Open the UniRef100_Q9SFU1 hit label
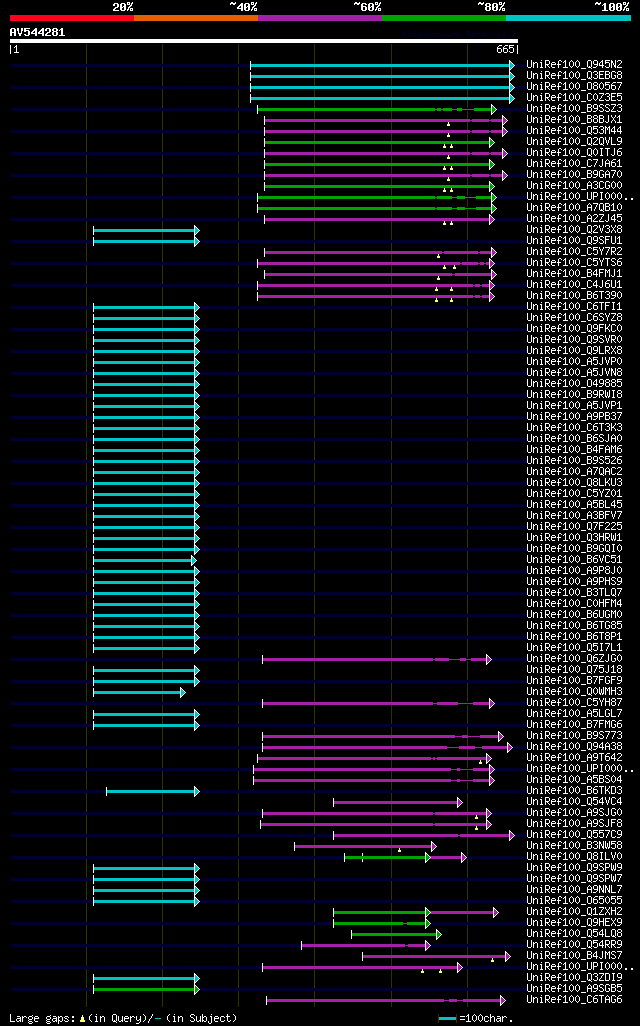 575,241
